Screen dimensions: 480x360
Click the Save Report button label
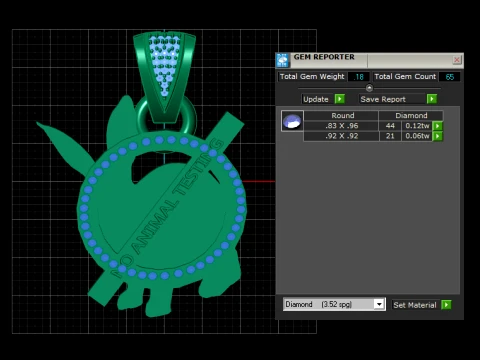pyautogui.click(x=383, y=99)
